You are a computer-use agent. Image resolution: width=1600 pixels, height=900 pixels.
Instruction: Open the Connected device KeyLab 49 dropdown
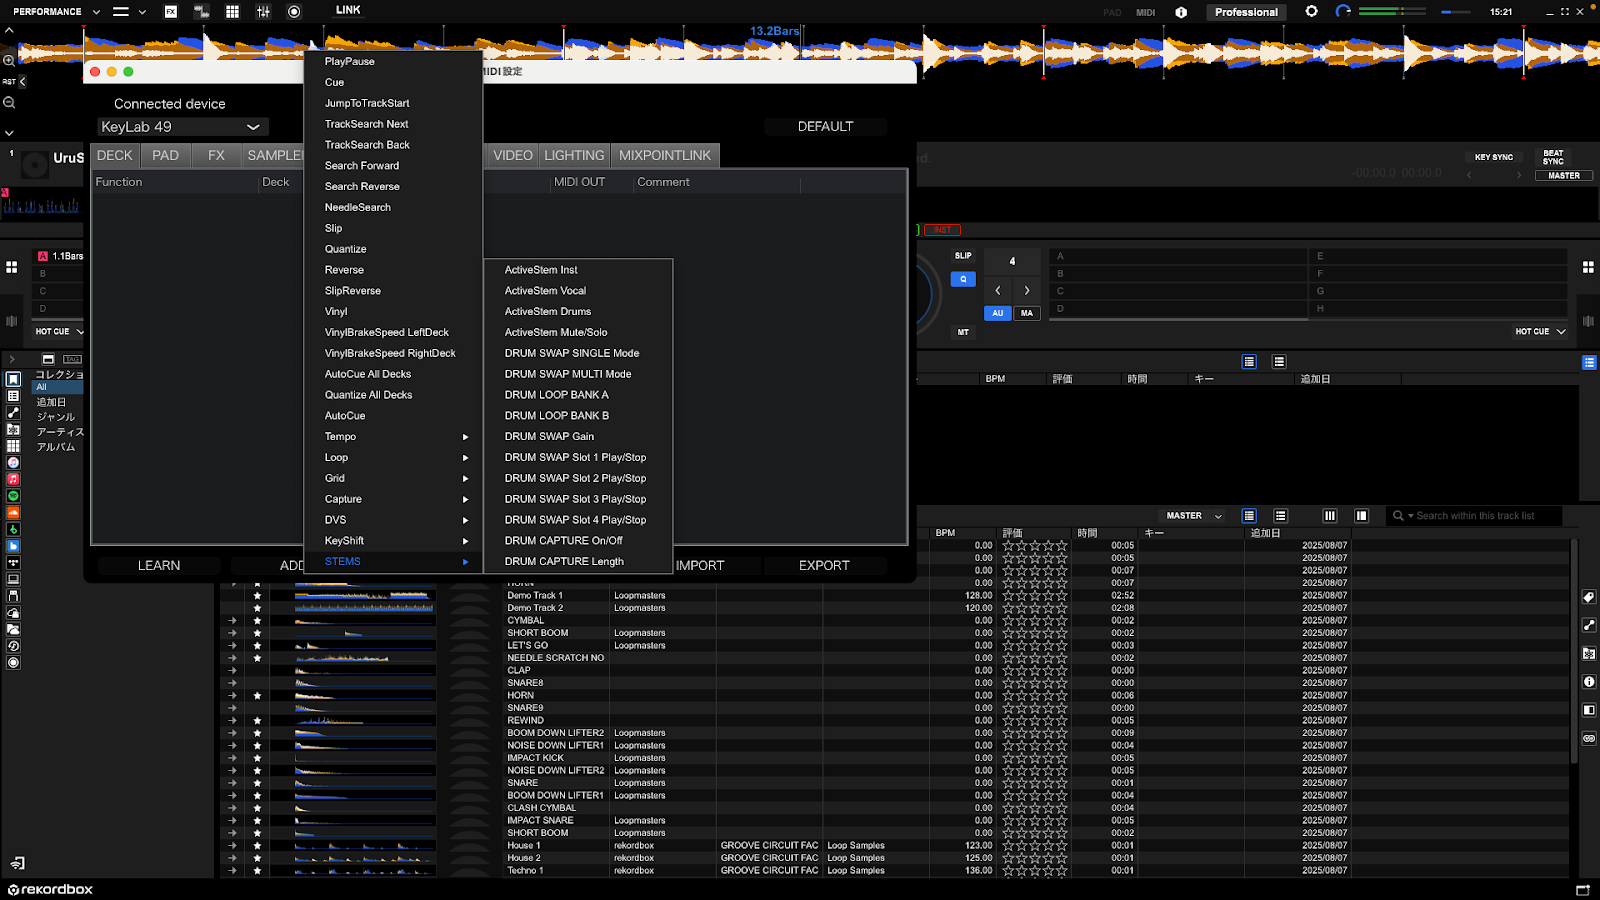click(181, 127)
